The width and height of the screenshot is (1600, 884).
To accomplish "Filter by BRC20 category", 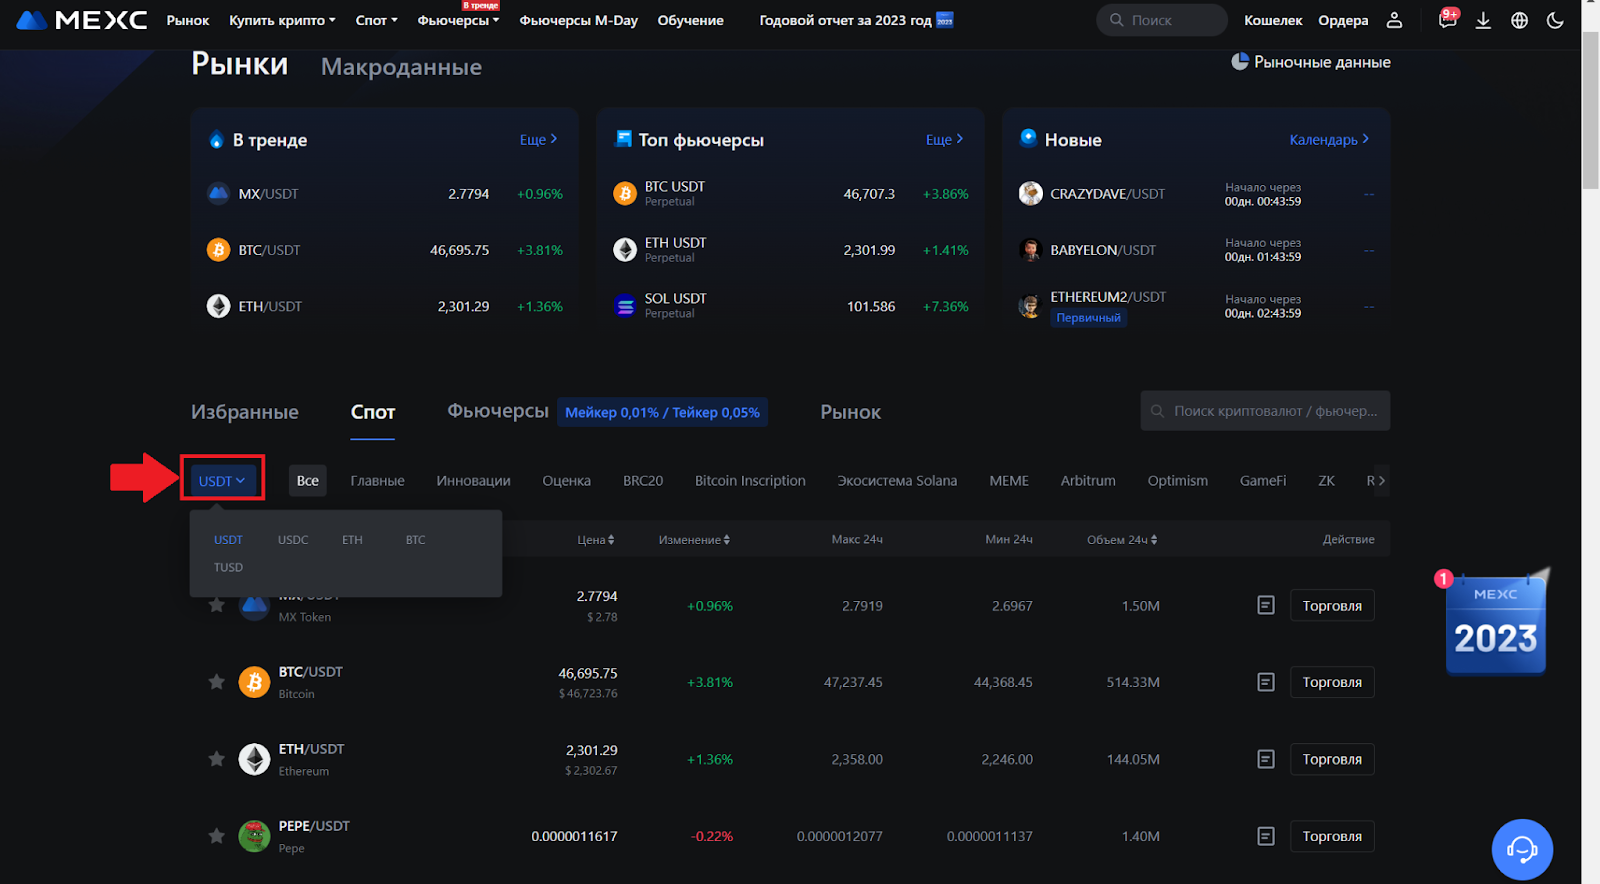I will [x=643, y=481].
